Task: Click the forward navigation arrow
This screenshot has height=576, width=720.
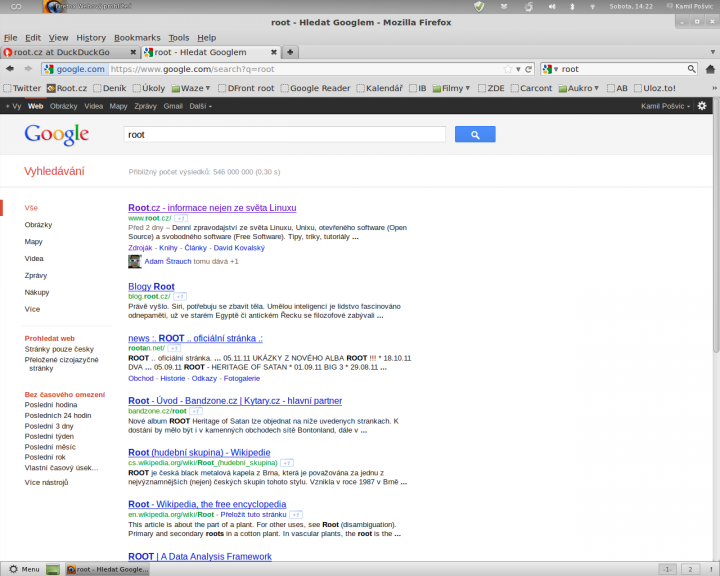Action: point(28,69)
